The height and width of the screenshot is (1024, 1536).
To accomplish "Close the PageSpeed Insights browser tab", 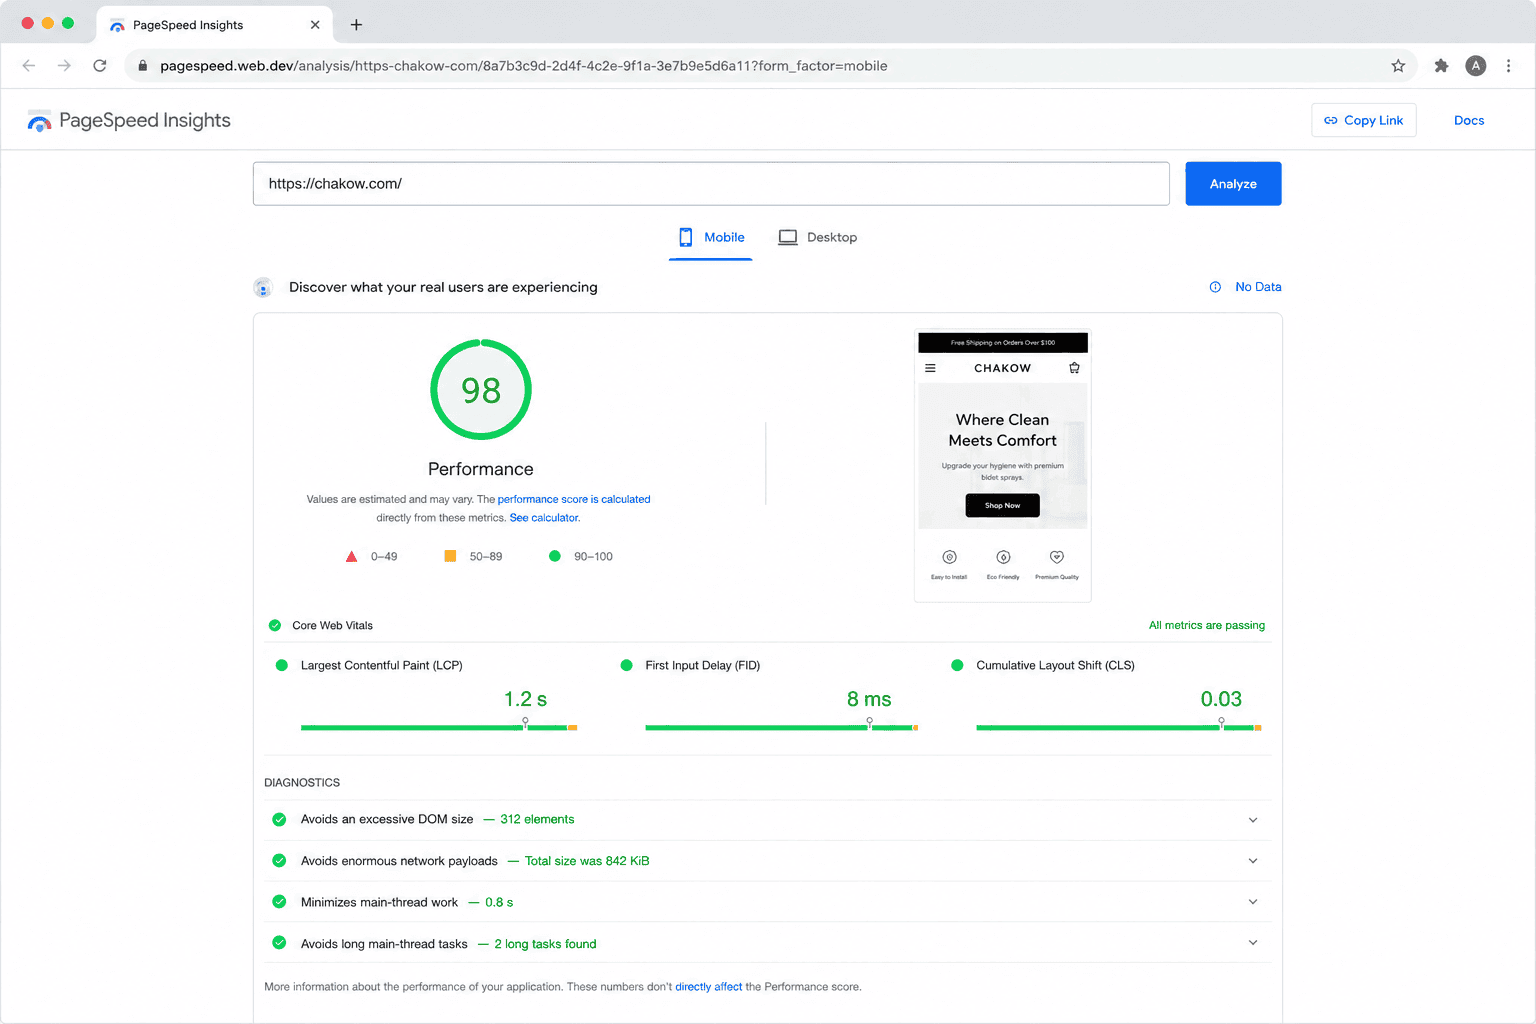I will 315,25.
